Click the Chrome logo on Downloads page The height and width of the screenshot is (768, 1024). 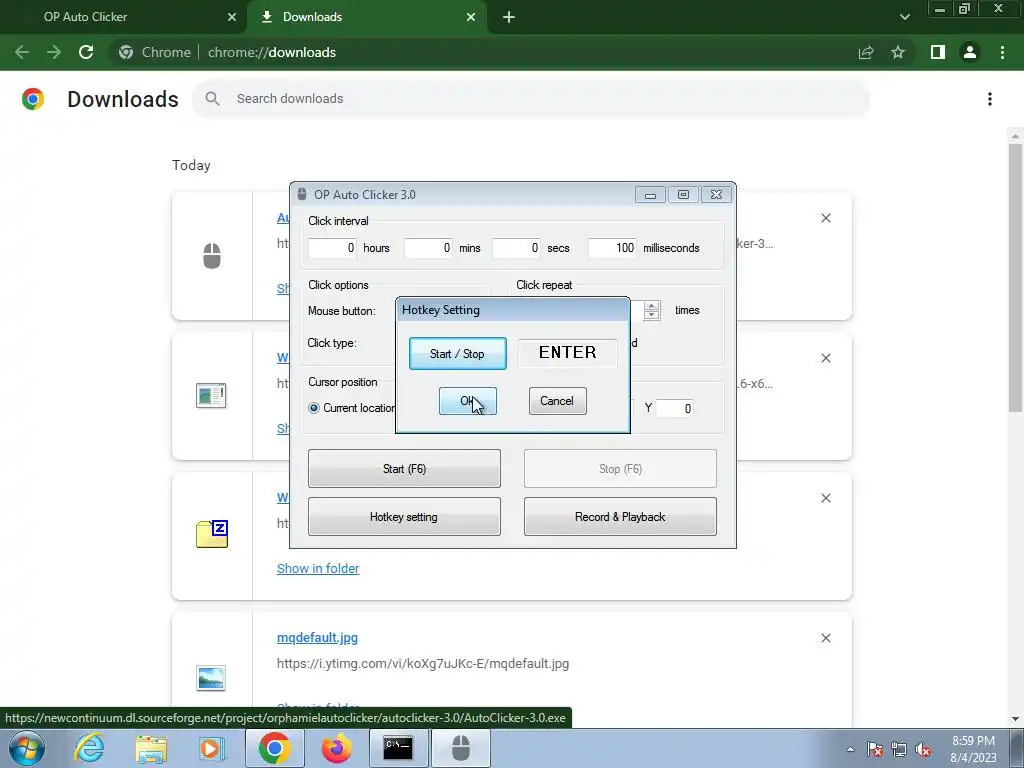point(33,99)
